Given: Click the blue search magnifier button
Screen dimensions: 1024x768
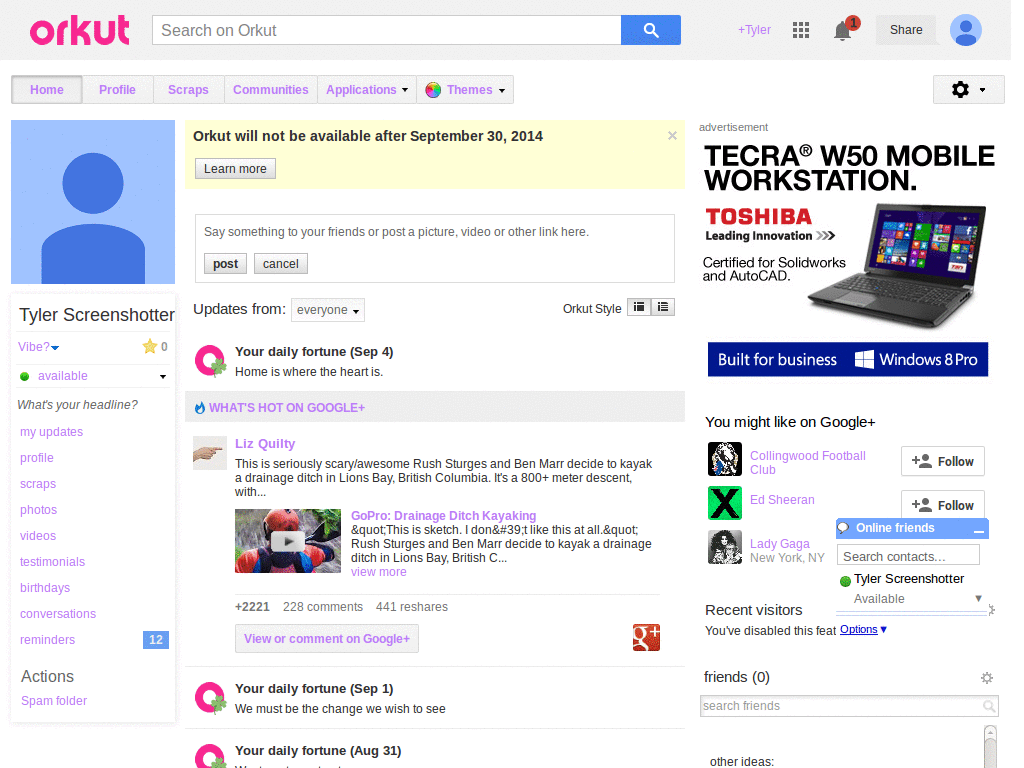Looking at the screenshot, I should [650, 30].
